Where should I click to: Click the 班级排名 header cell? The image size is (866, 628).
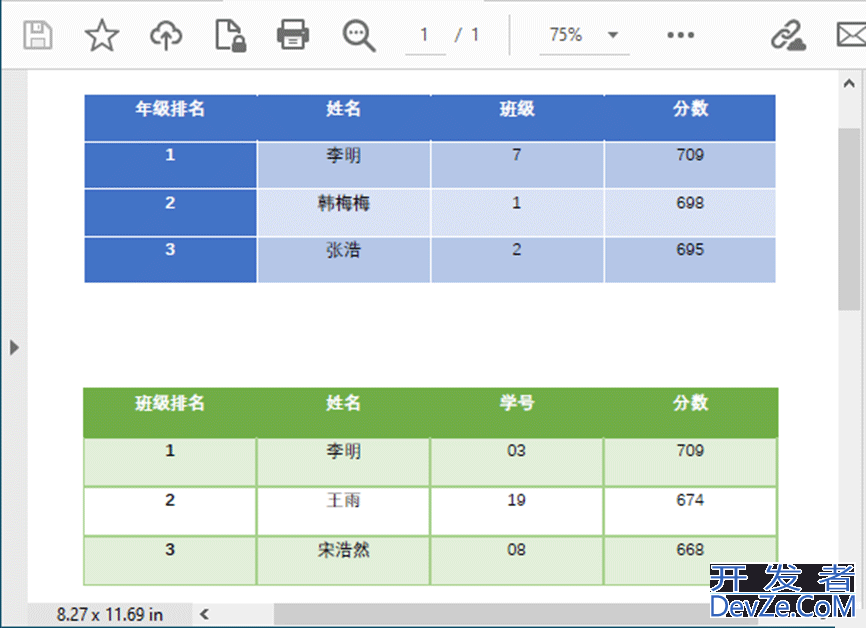pyautogui.click(x=170, y=413)
